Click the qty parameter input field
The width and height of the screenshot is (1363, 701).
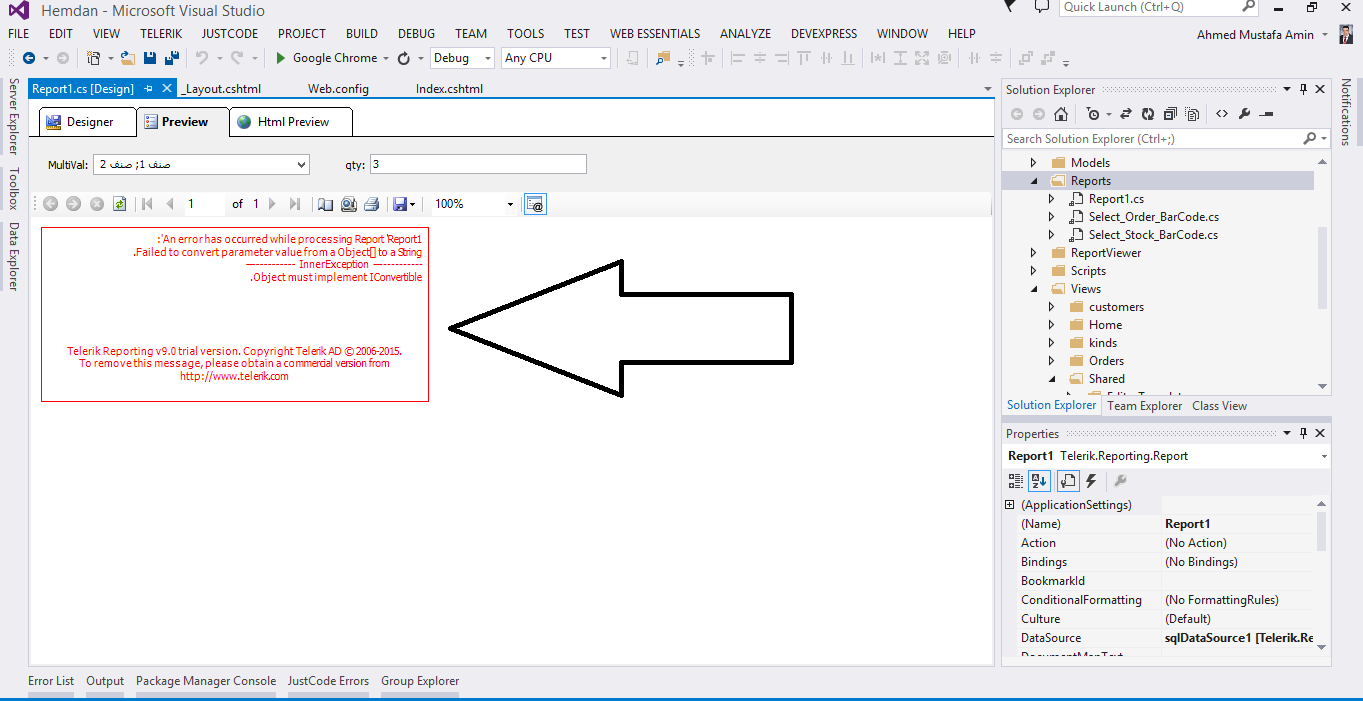coord(478,164)
